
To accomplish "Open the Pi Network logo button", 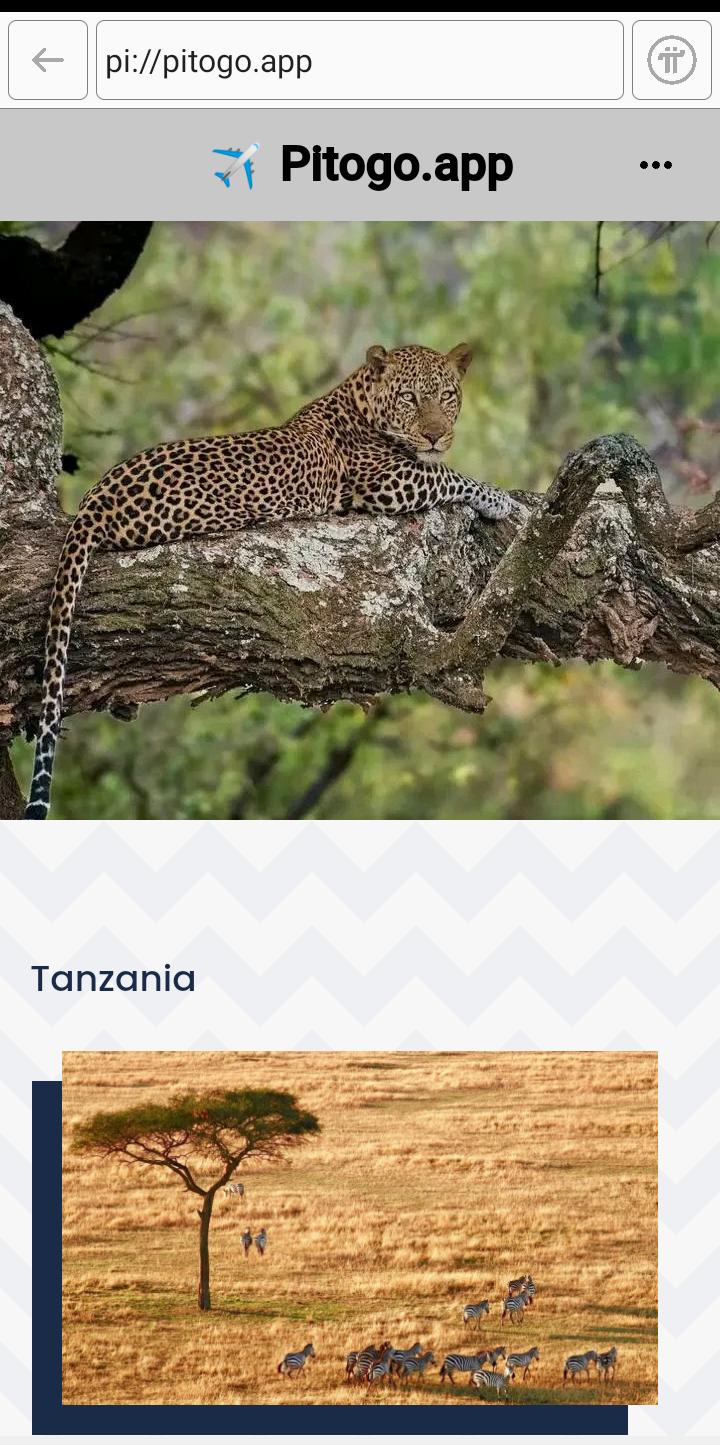I will pos(672,60).
